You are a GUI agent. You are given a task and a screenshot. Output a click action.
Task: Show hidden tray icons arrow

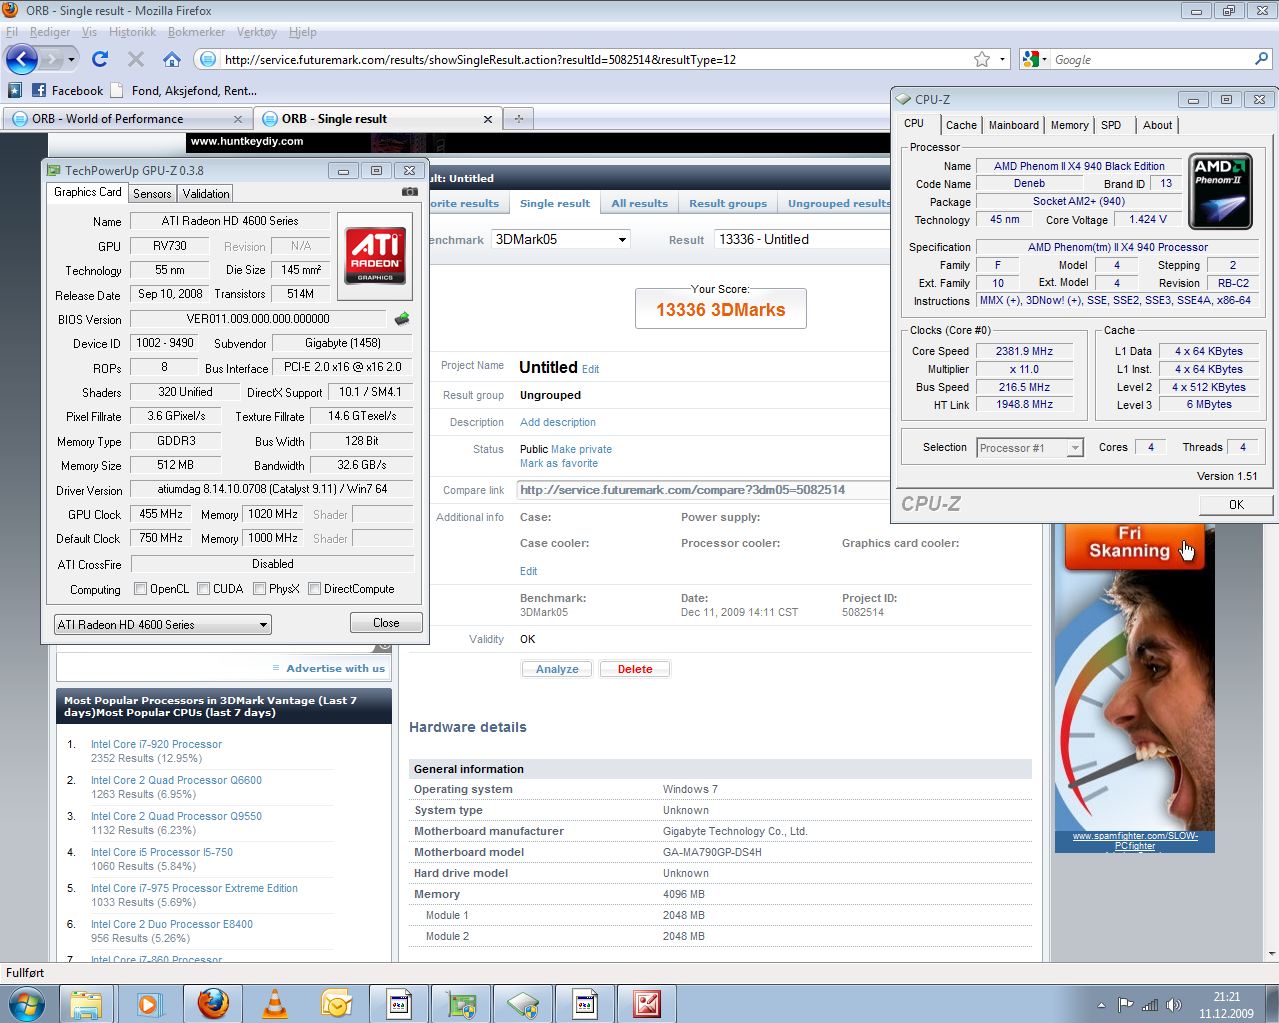point(1101,1005)
